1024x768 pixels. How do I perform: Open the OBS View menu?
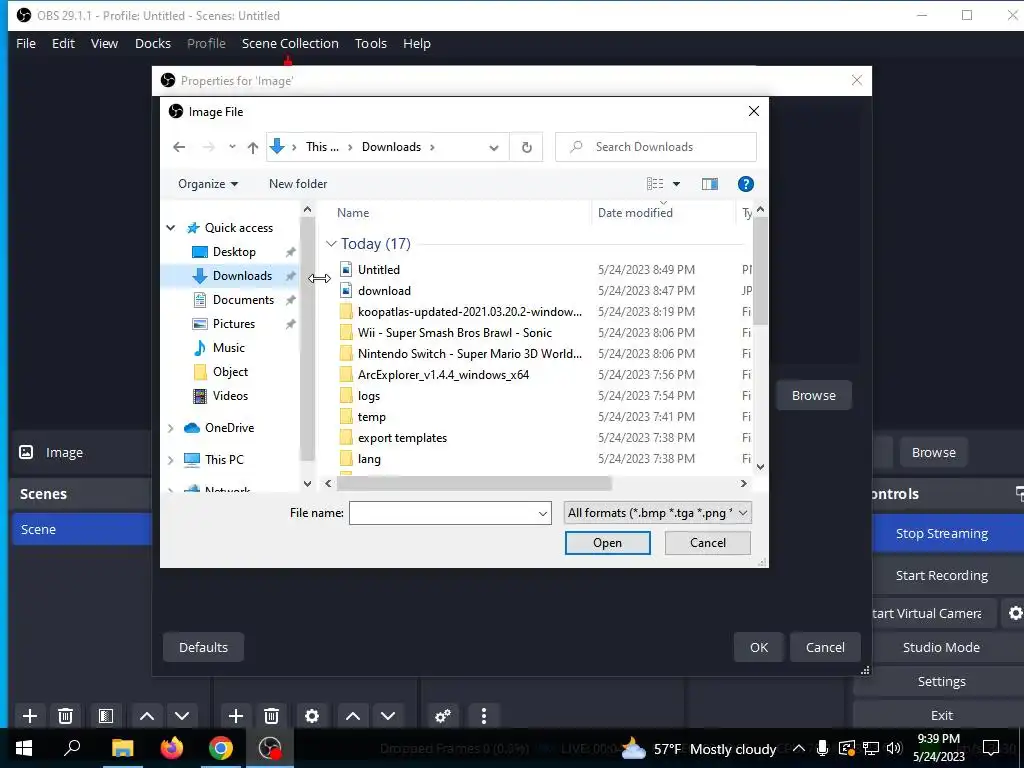(x=104, y=43)
